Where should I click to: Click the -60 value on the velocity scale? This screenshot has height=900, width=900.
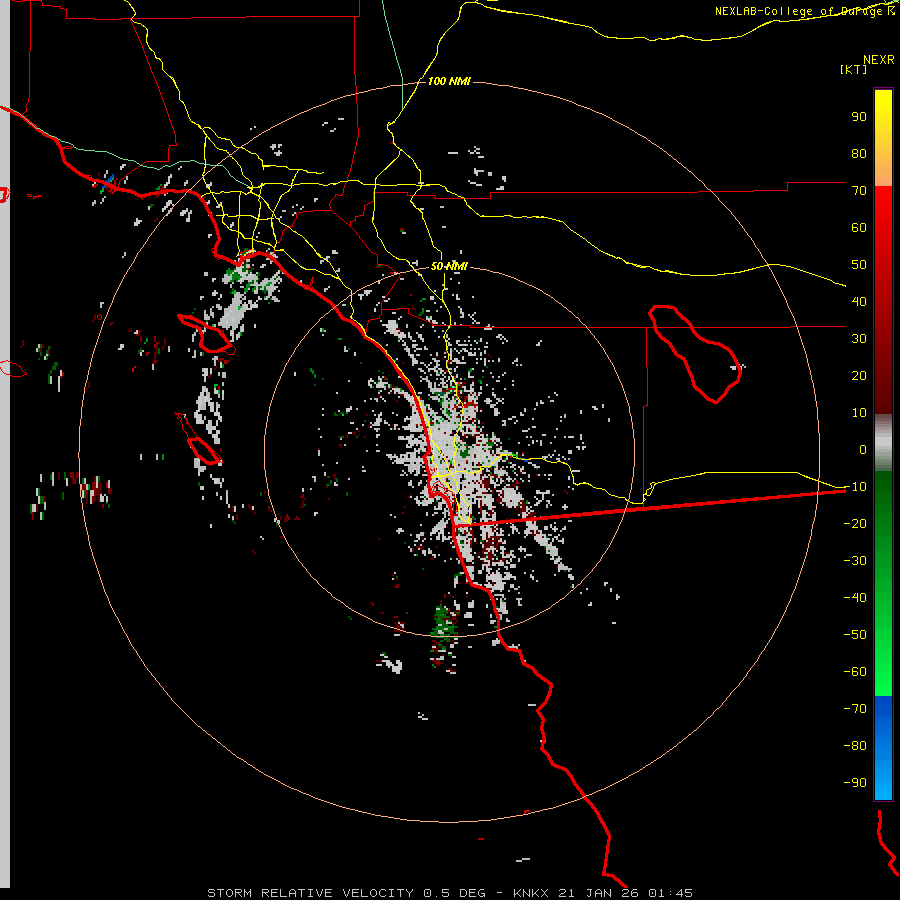click(855, 672)
